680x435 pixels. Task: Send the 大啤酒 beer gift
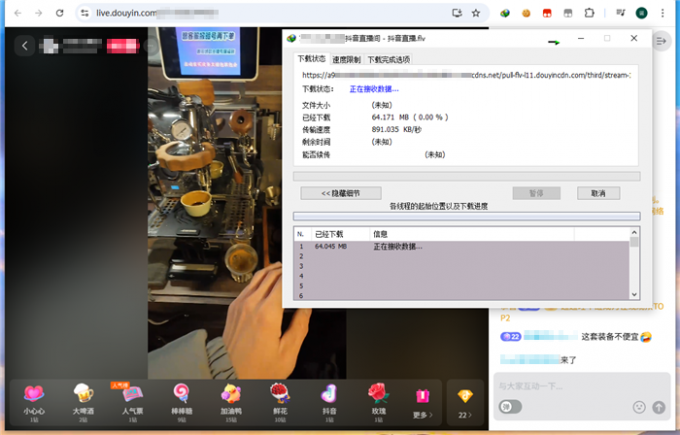click(x=83, y=402)
